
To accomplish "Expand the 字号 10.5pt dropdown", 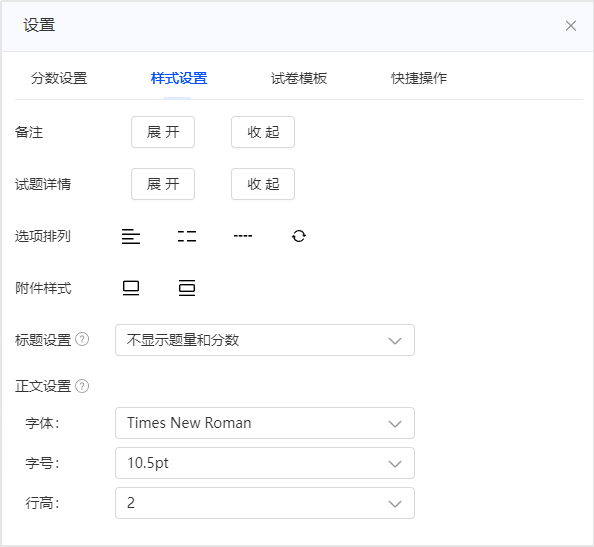I will (x=265, y=463).
